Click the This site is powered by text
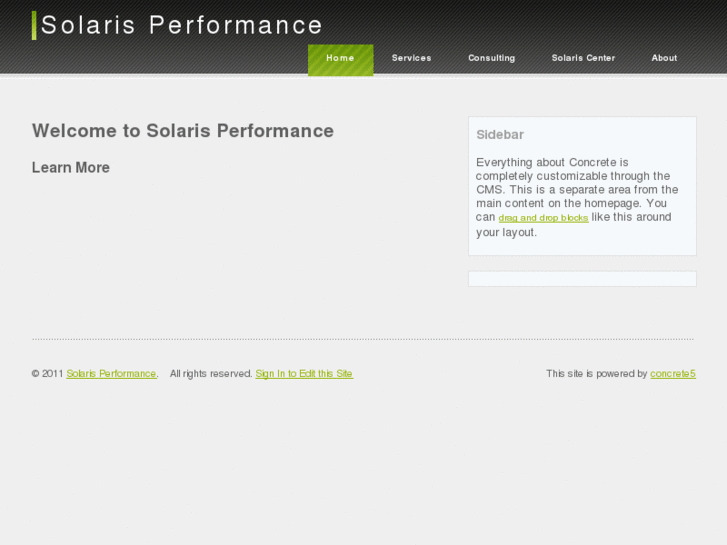 coord(596,374)
